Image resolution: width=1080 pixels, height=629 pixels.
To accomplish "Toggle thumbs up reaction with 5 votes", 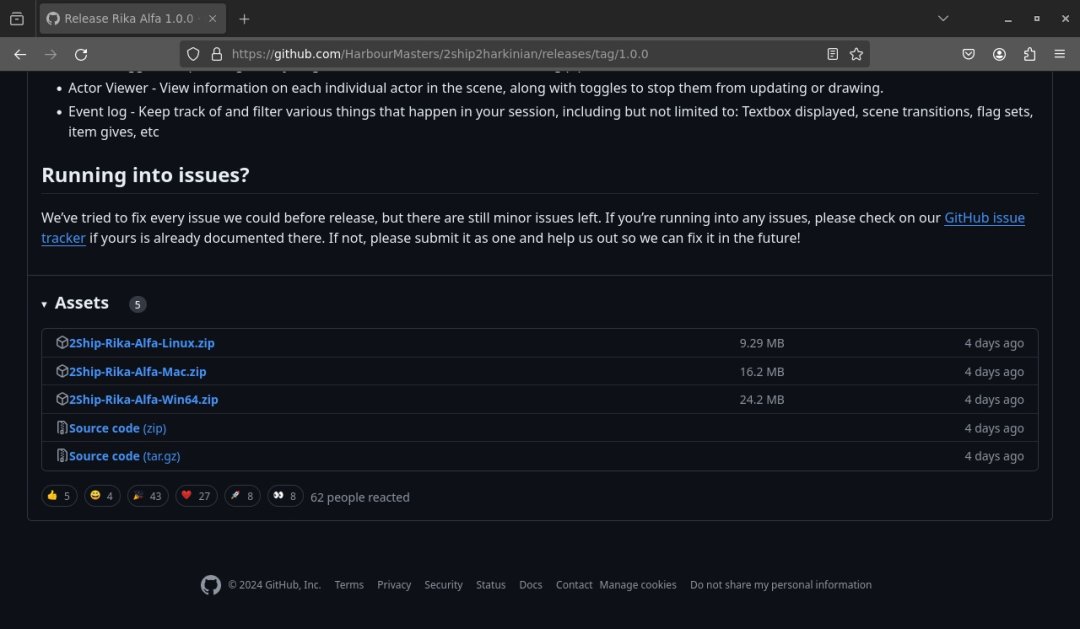I will 59,496.
